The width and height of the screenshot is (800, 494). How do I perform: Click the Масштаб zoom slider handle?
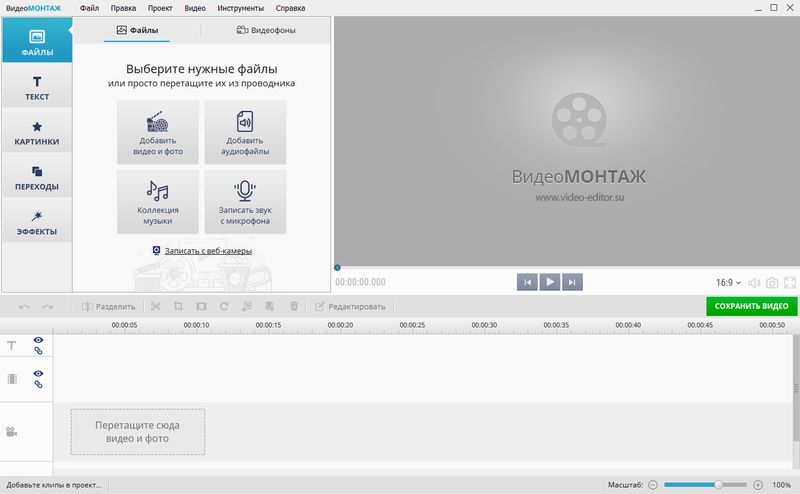pyautogui.click(x=717, y=484)
